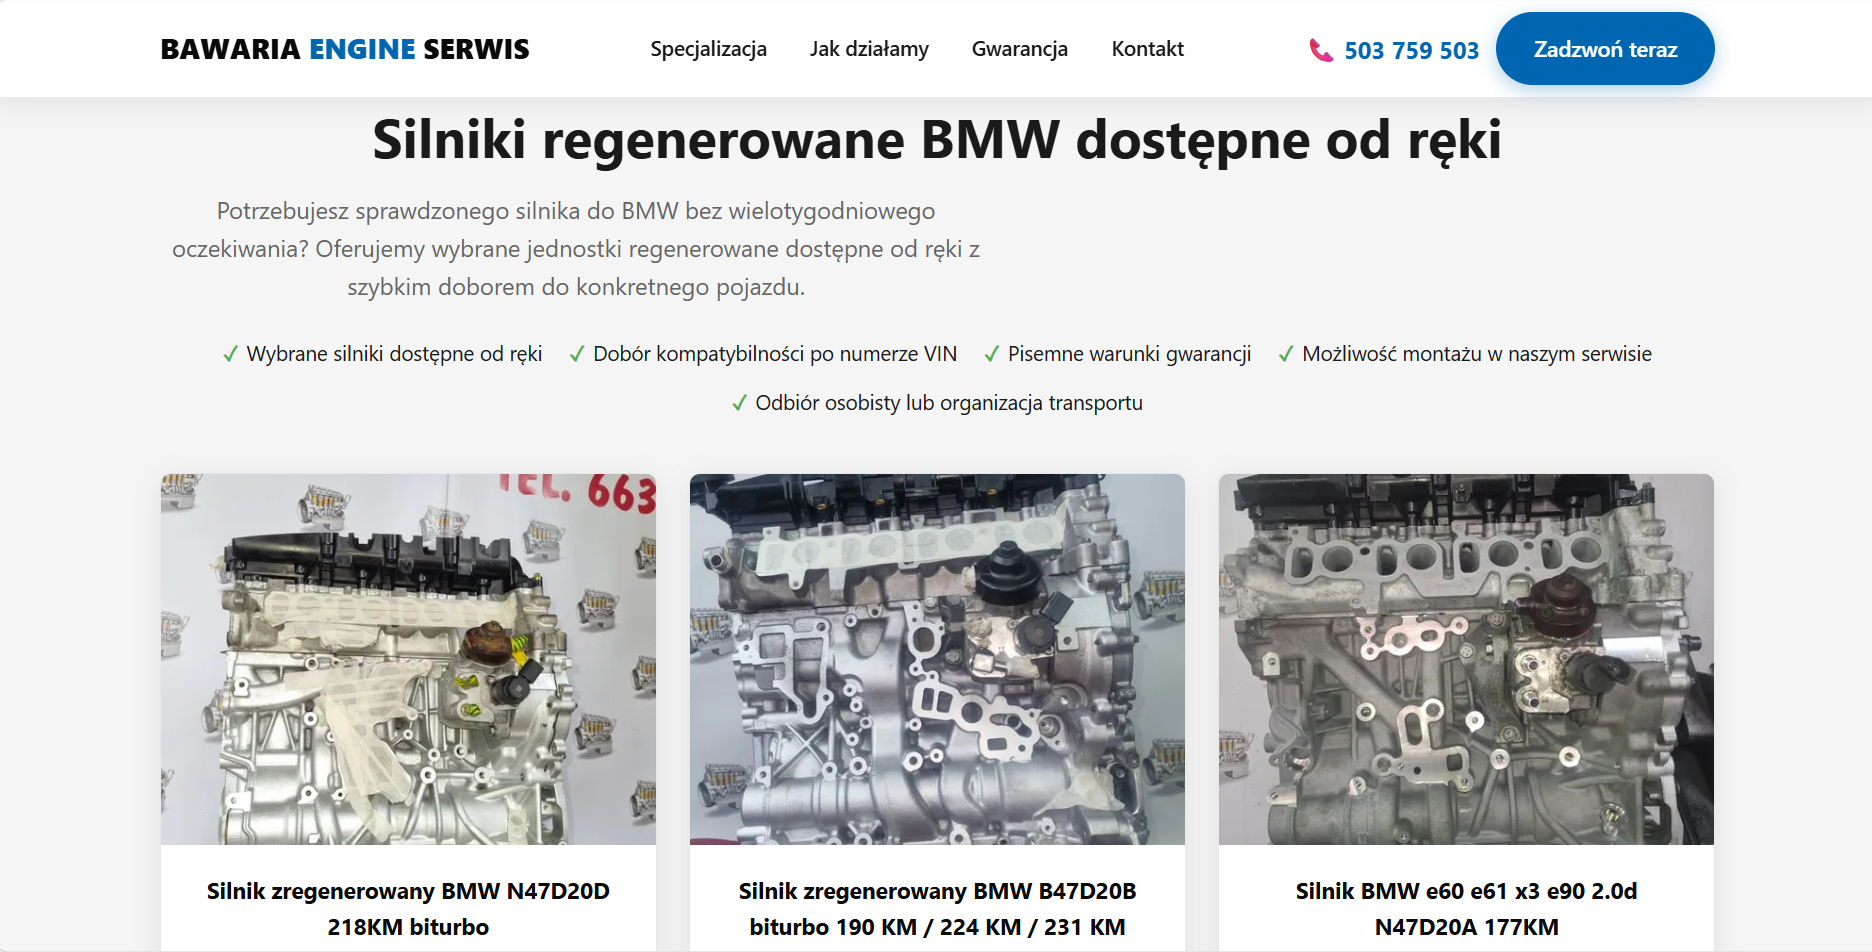This screenshot has height=952, width=1872.
Task: Click 'Pisemne warunki gwarancji' text
Action: pos(1129,354)
